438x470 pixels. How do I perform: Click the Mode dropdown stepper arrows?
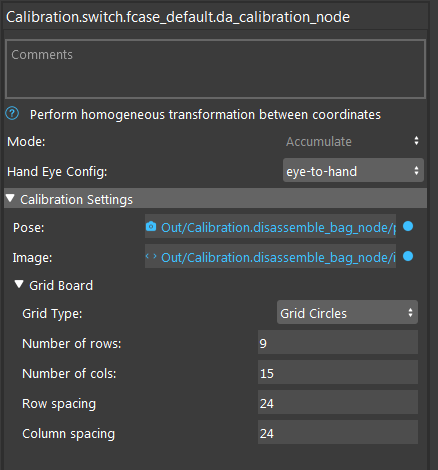416,141
